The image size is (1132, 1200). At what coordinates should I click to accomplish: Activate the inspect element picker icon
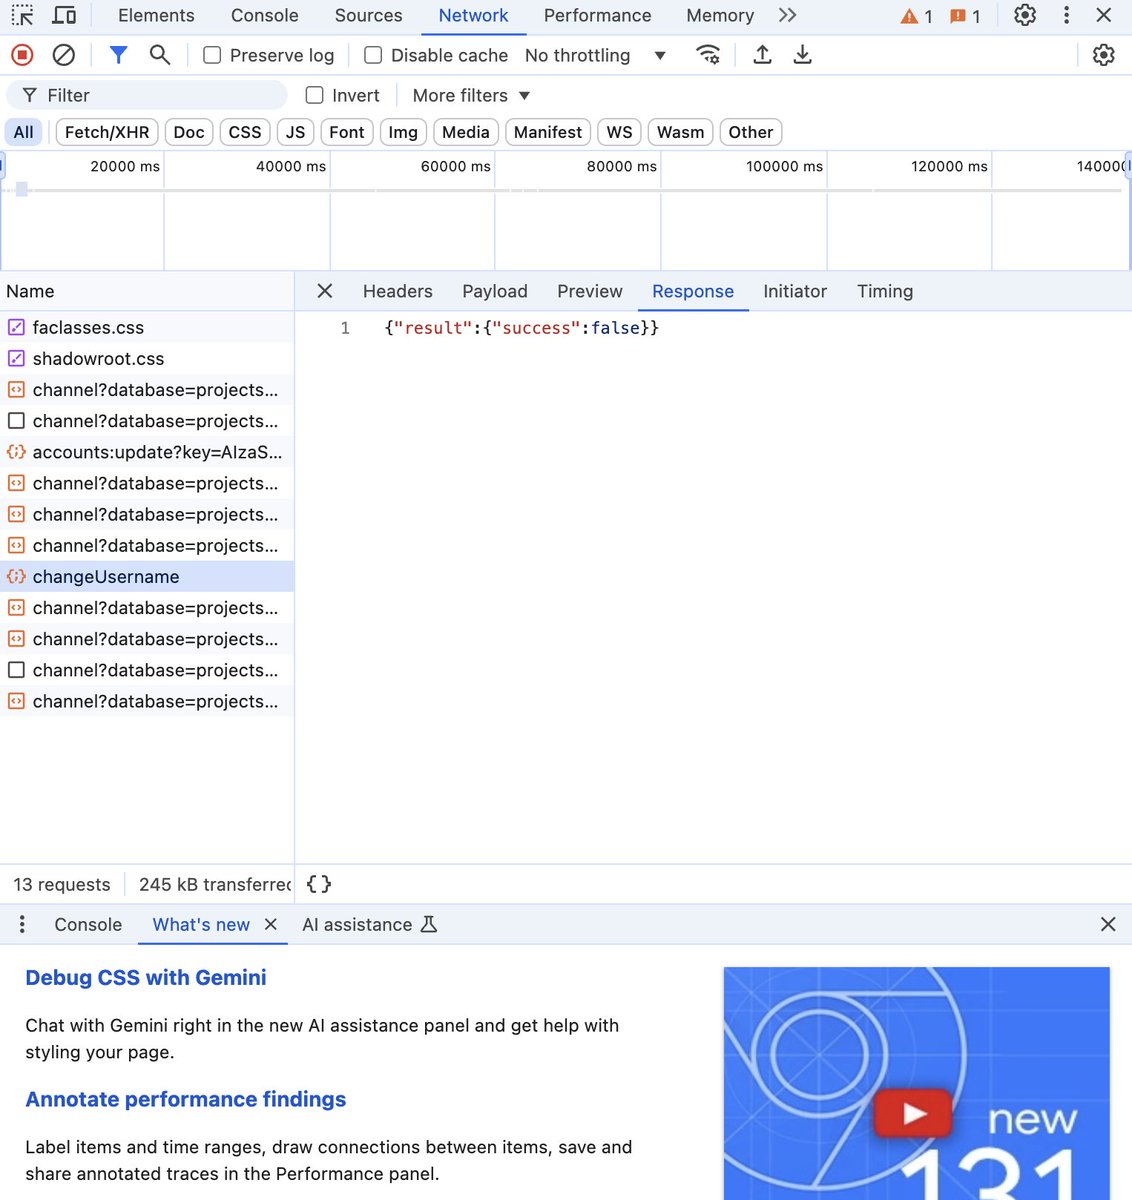[22, 15]
